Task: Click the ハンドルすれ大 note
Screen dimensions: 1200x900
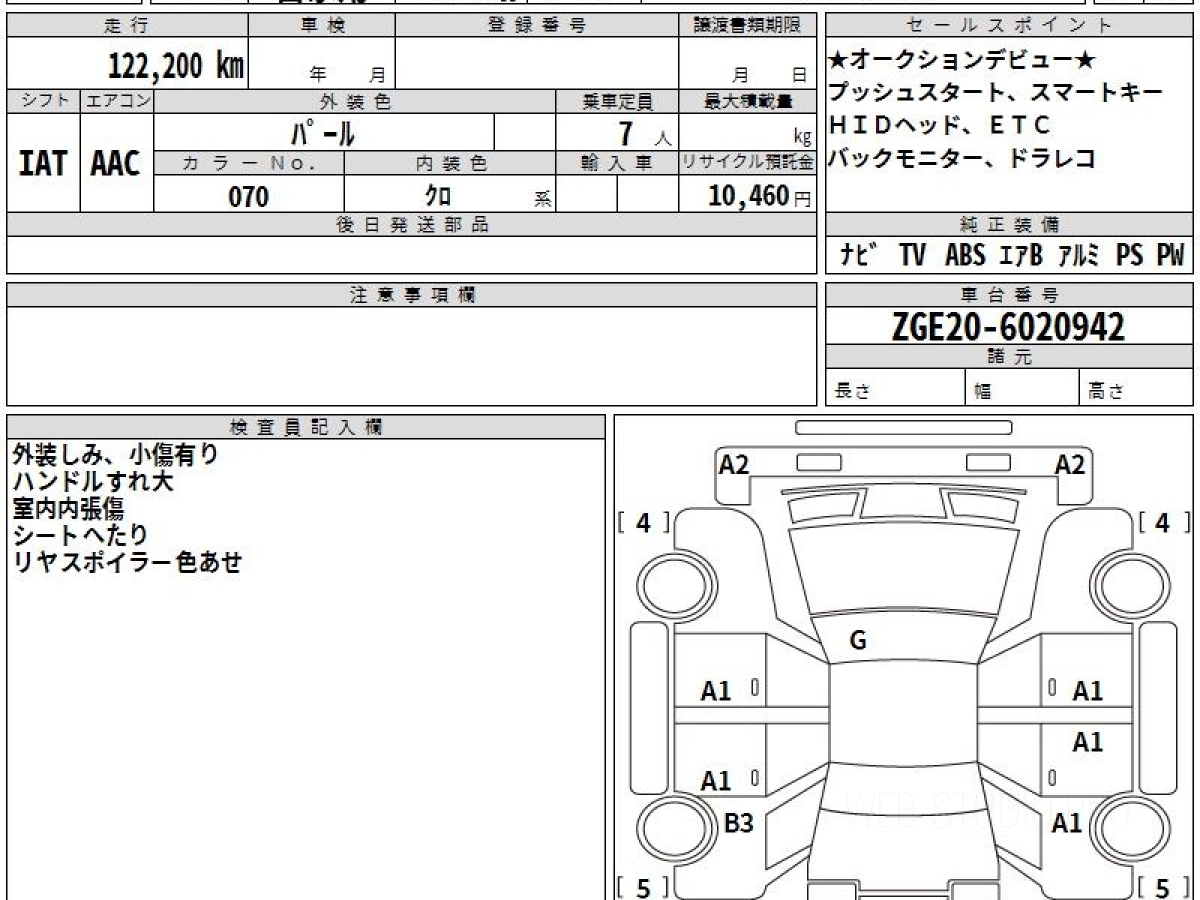Action: tap(93, 482)
